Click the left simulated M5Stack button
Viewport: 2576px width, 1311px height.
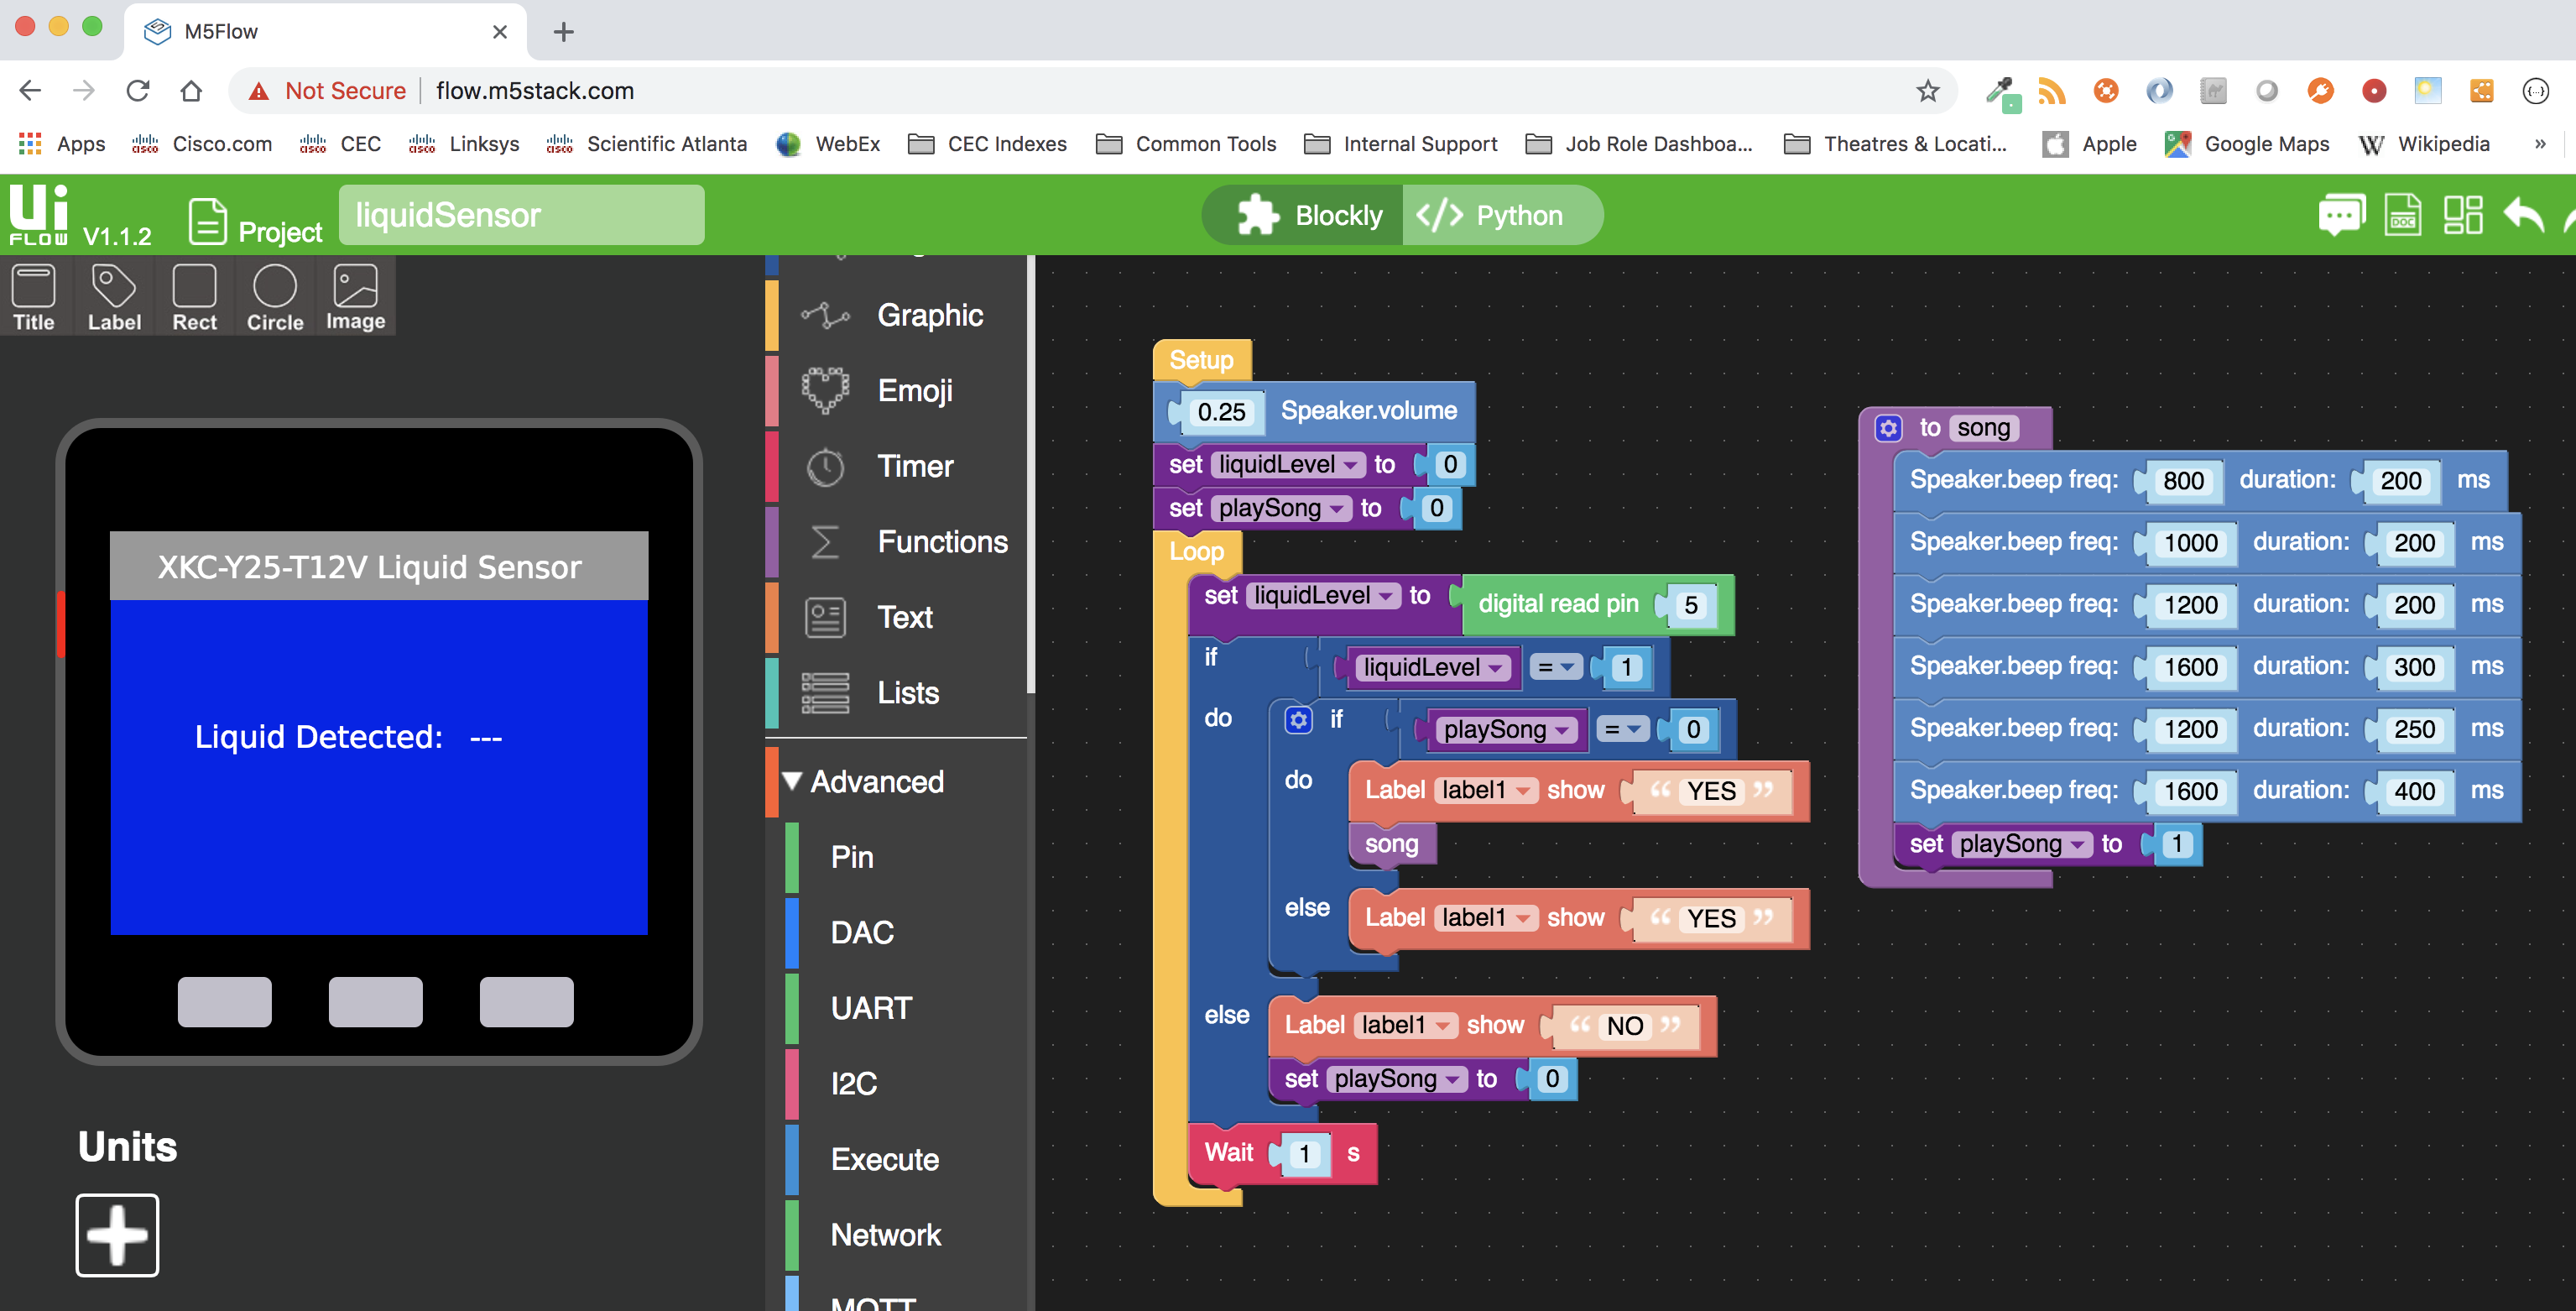225,1002
